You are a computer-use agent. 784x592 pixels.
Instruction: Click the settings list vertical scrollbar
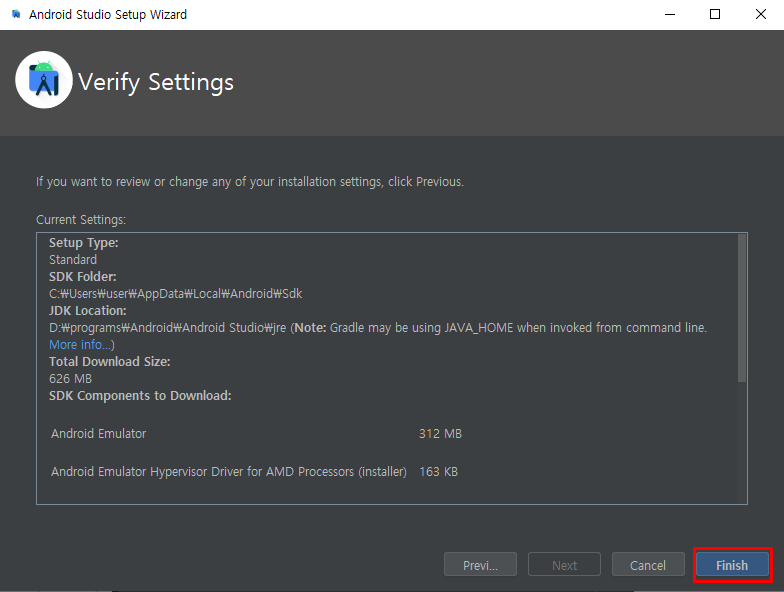coord(742,308)
